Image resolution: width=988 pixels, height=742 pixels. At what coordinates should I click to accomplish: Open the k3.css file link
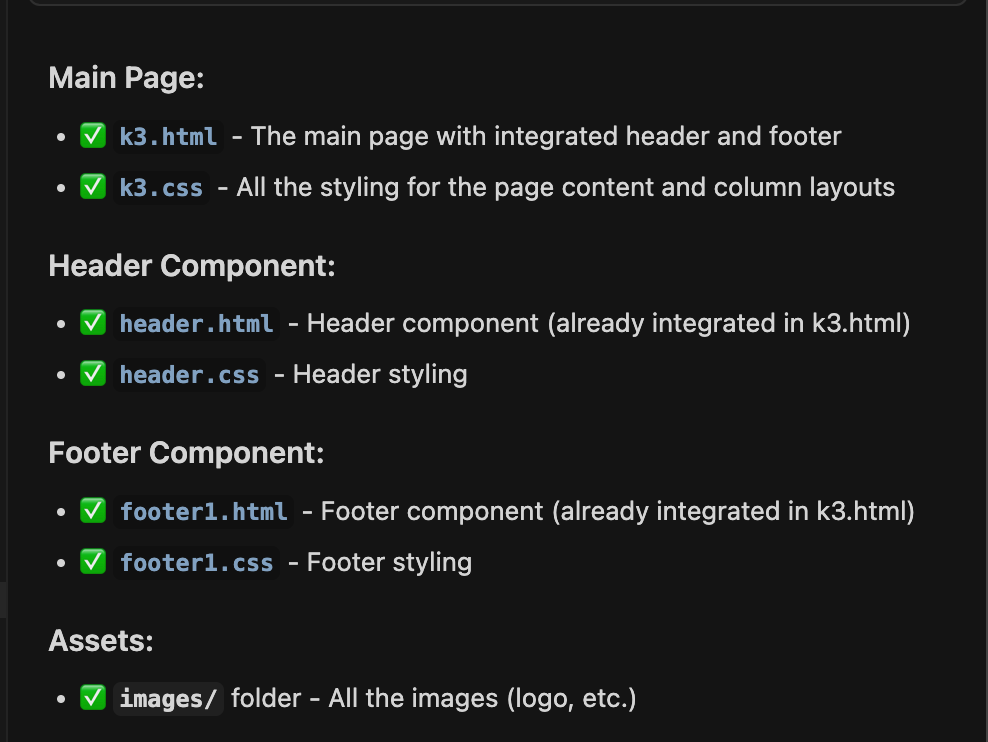(x=161, y=187)
